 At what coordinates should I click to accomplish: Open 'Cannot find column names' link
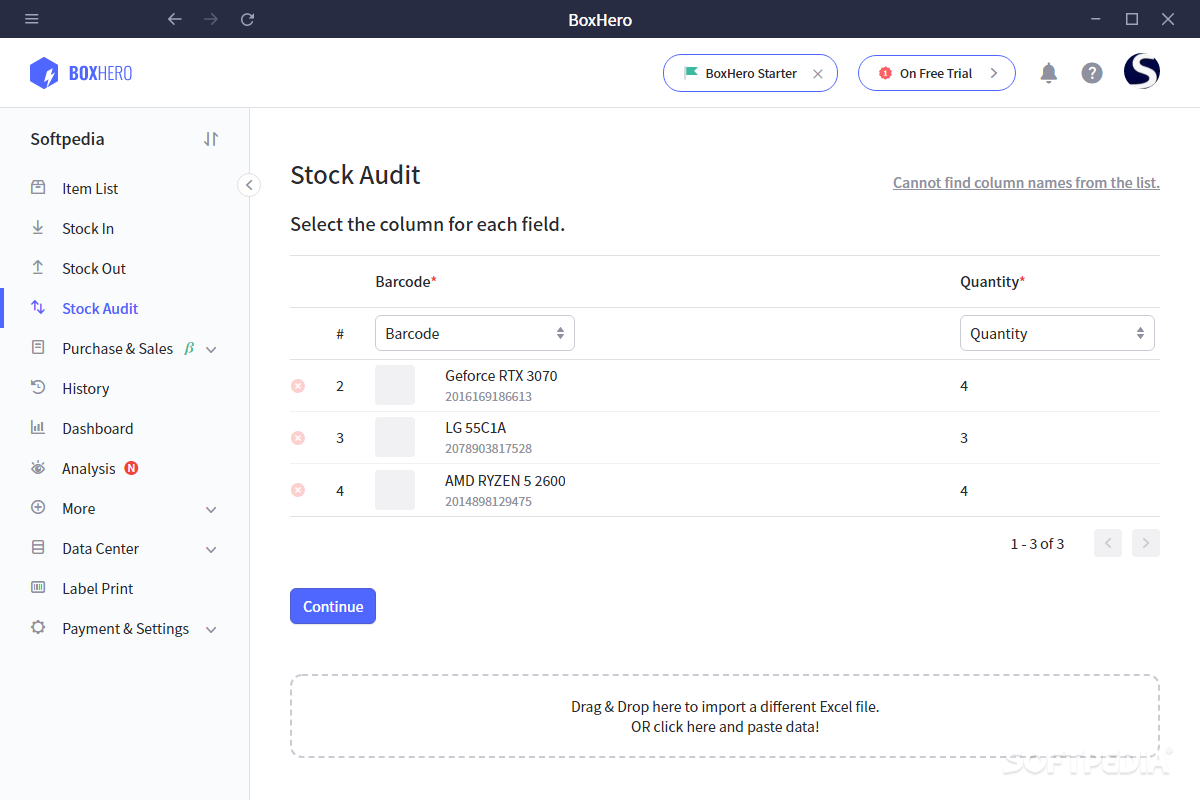coord(1026,182)
